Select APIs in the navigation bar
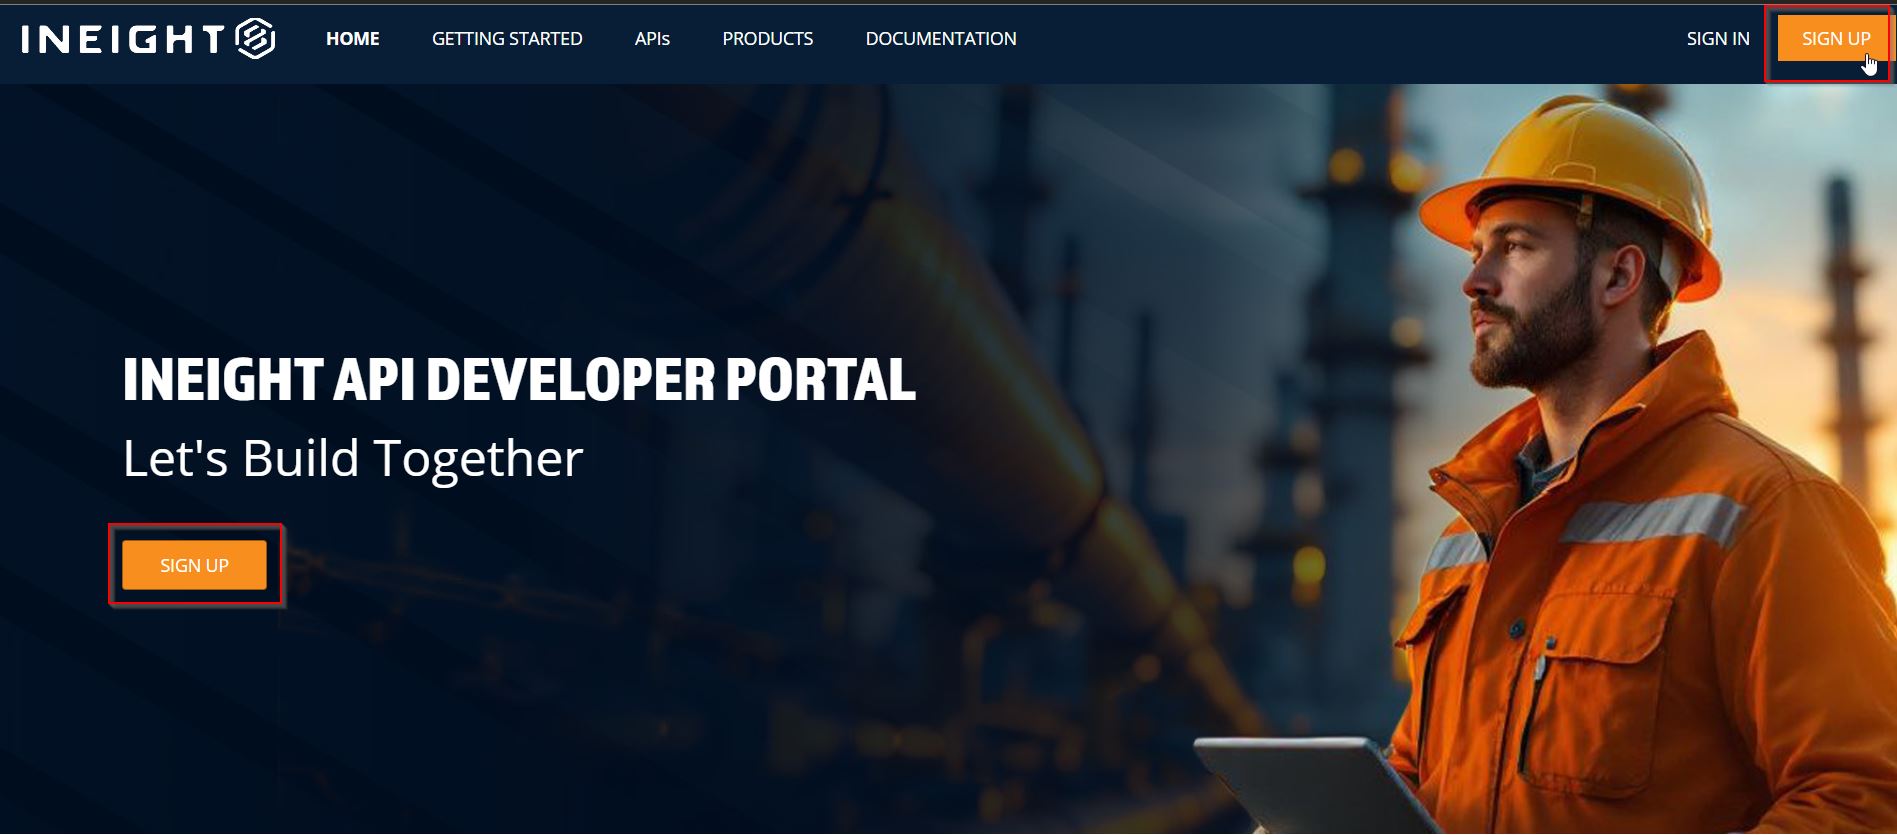This screenshot has width=1897, height=835. click(x=652, y=39)
